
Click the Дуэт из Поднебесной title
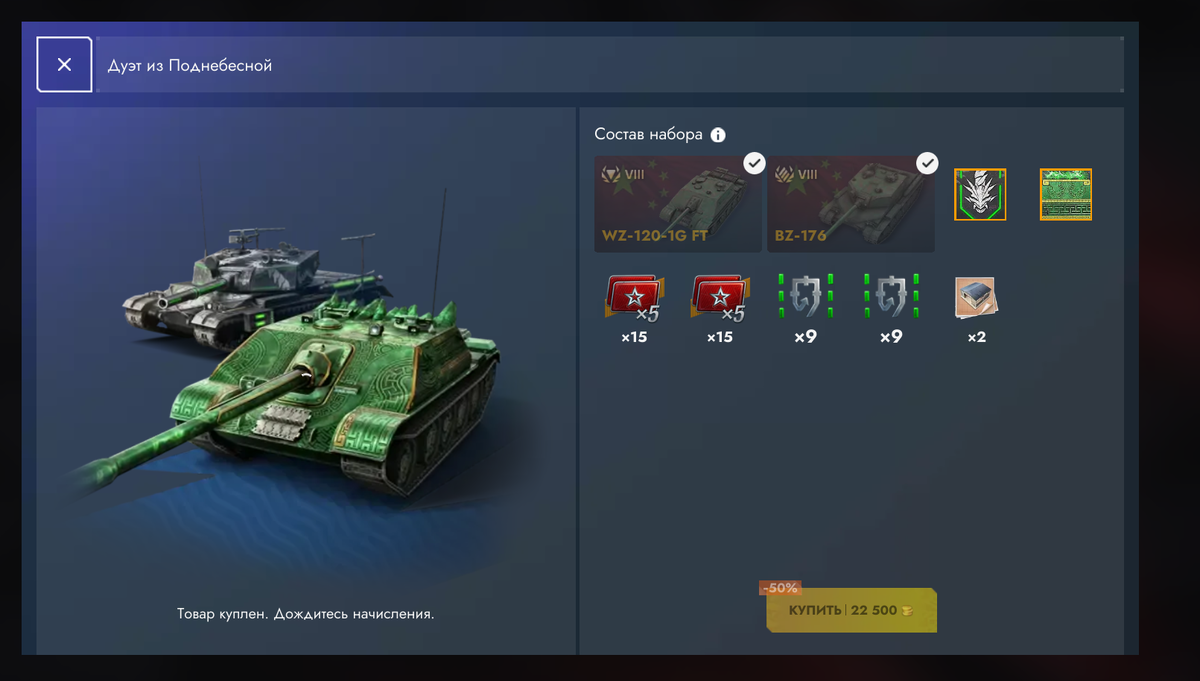pos(190,65)
